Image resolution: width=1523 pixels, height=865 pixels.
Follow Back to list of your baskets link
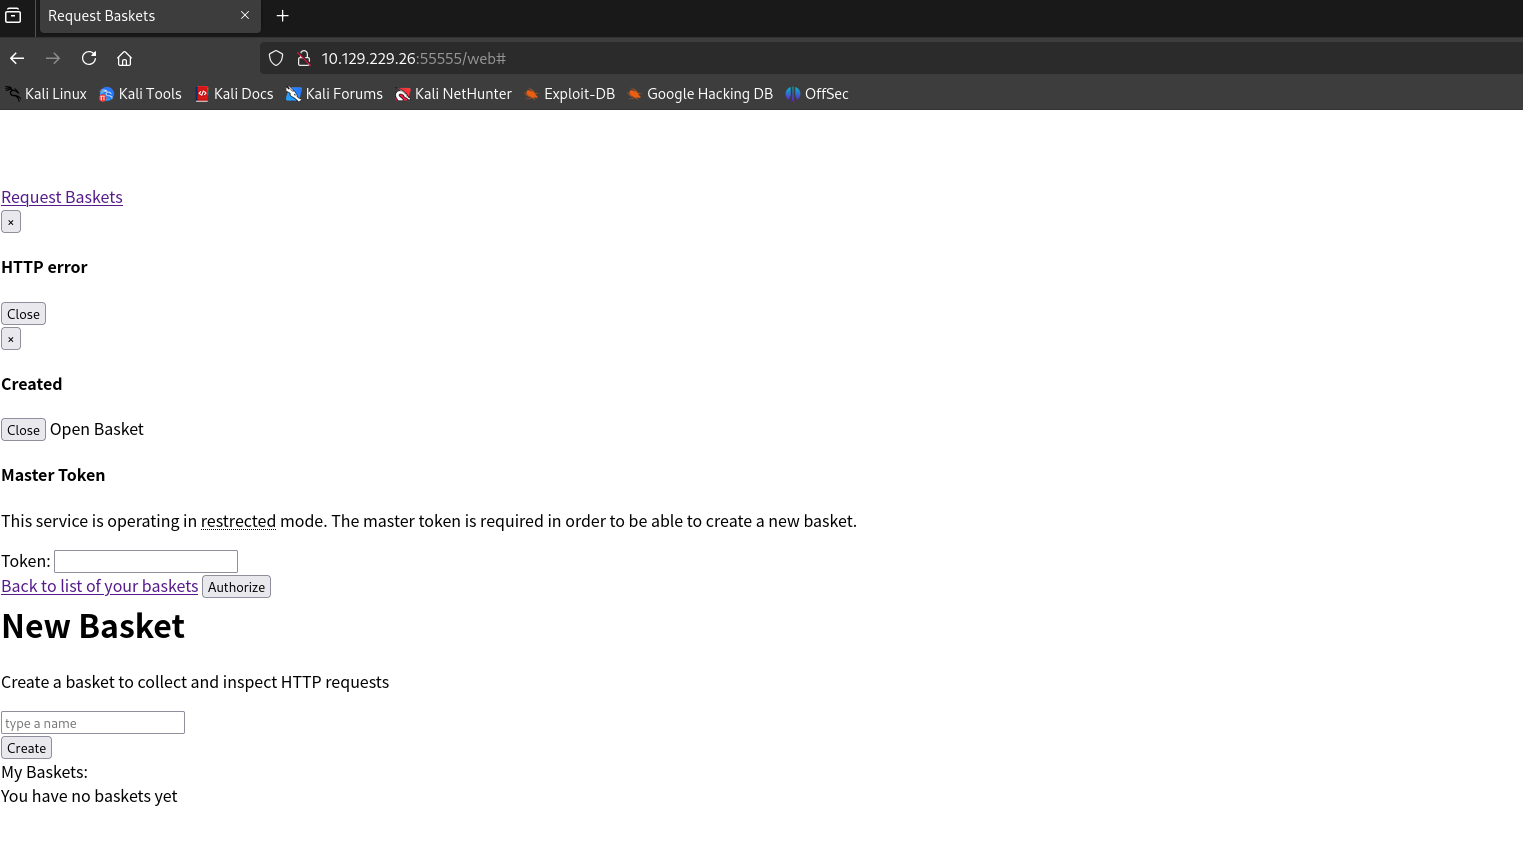pos(100,586)
